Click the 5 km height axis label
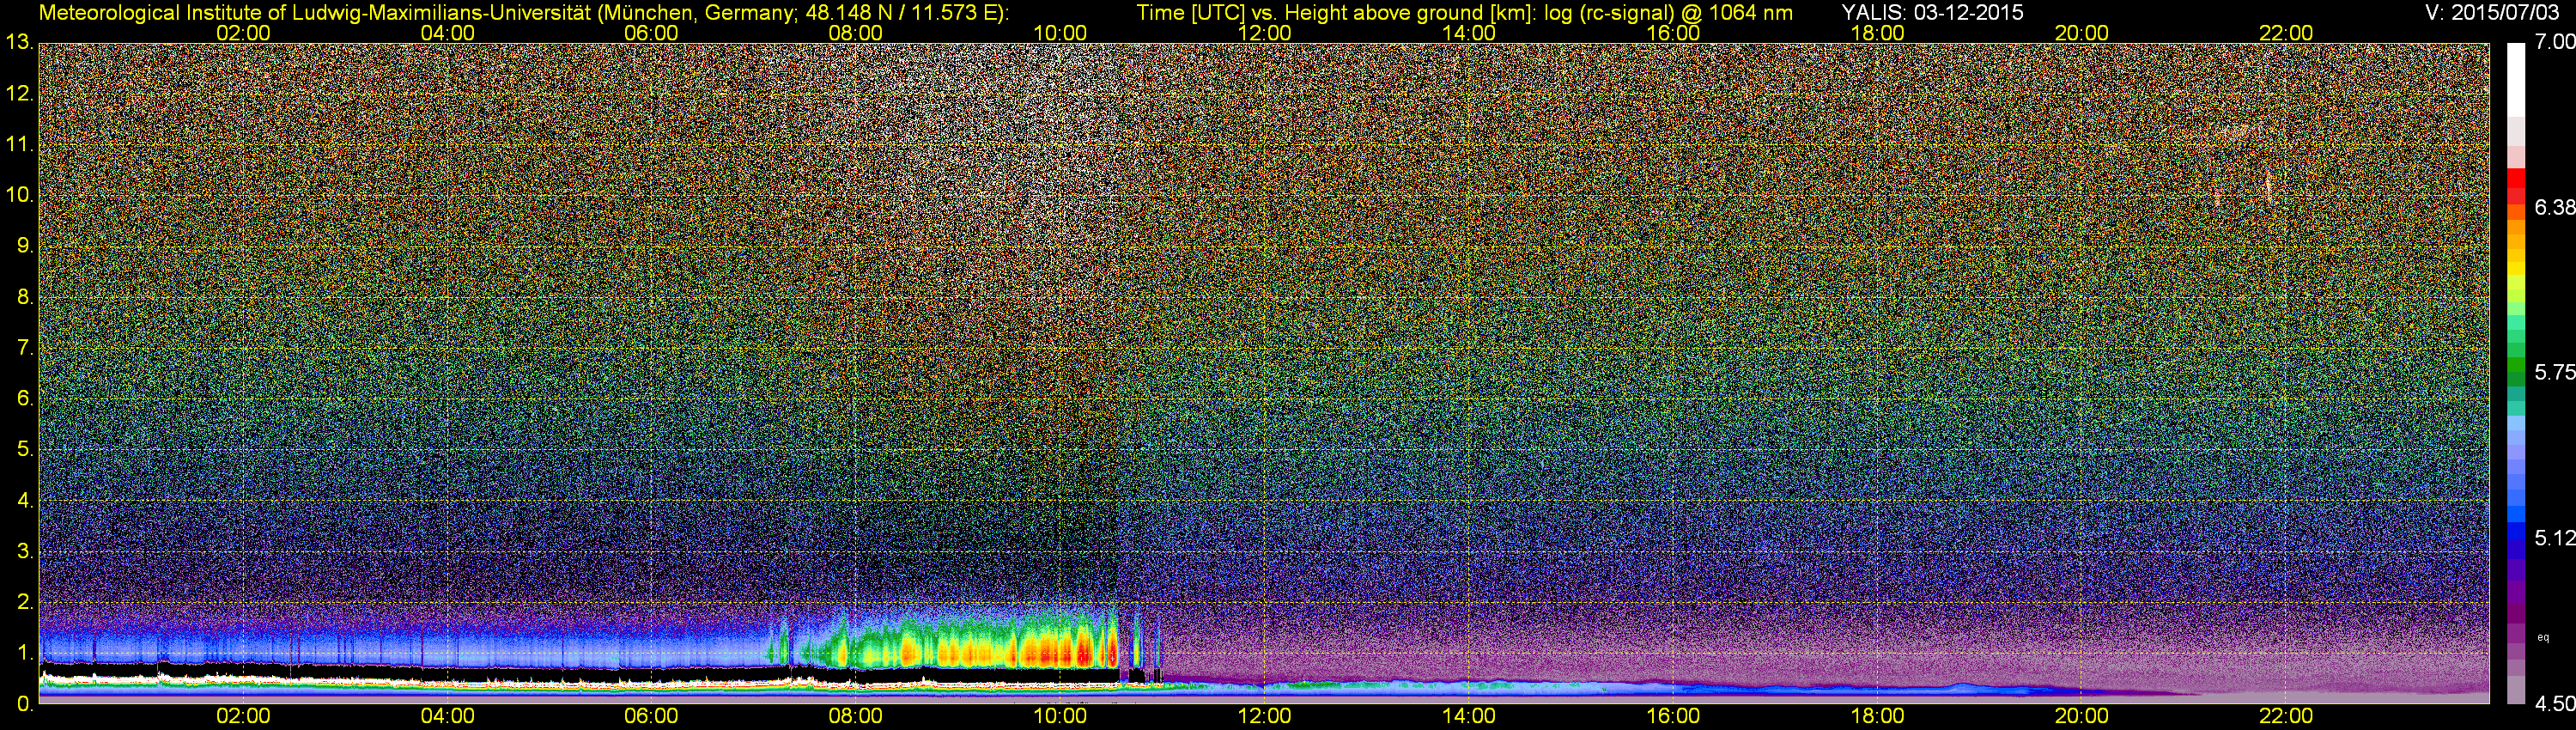 click(x=24, y=450)
